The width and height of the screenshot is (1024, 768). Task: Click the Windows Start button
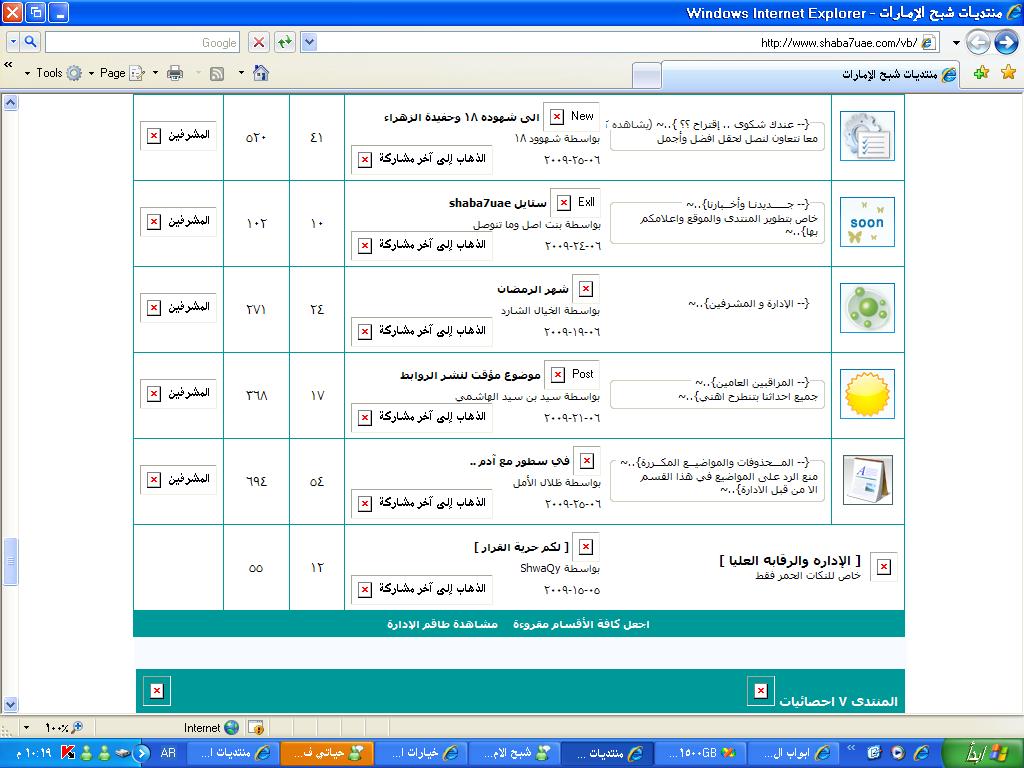pyautogui.click(x=985, y=752)
